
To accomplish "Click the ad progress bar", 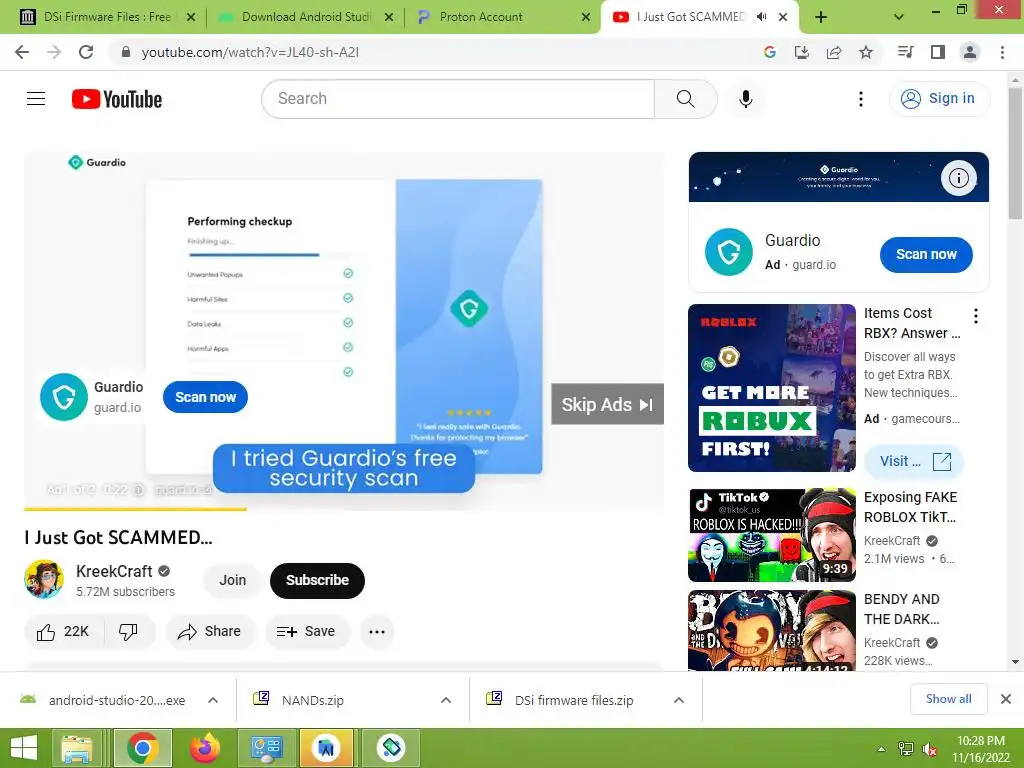I will click(344, 509).
